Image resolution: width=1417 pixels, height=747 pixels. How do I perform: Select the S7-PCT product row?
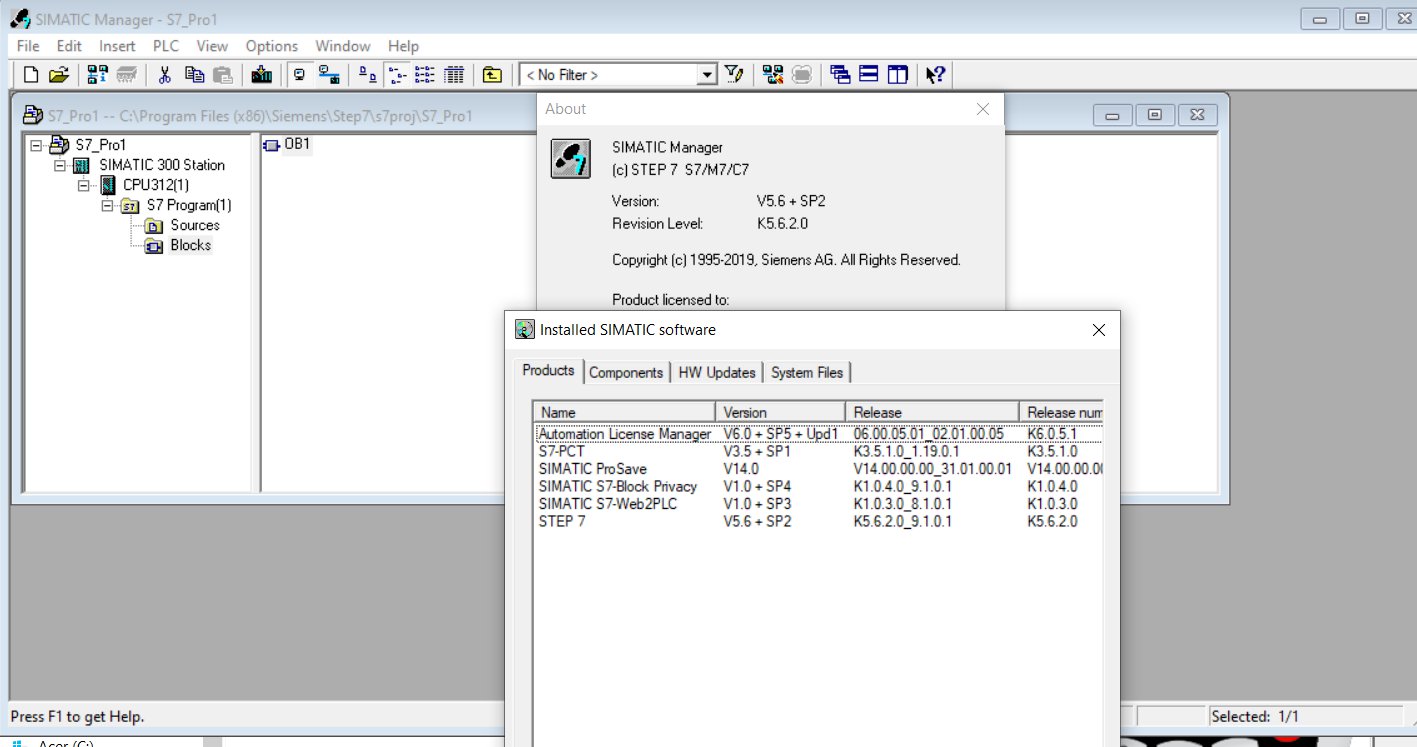[x=819, y=451]
